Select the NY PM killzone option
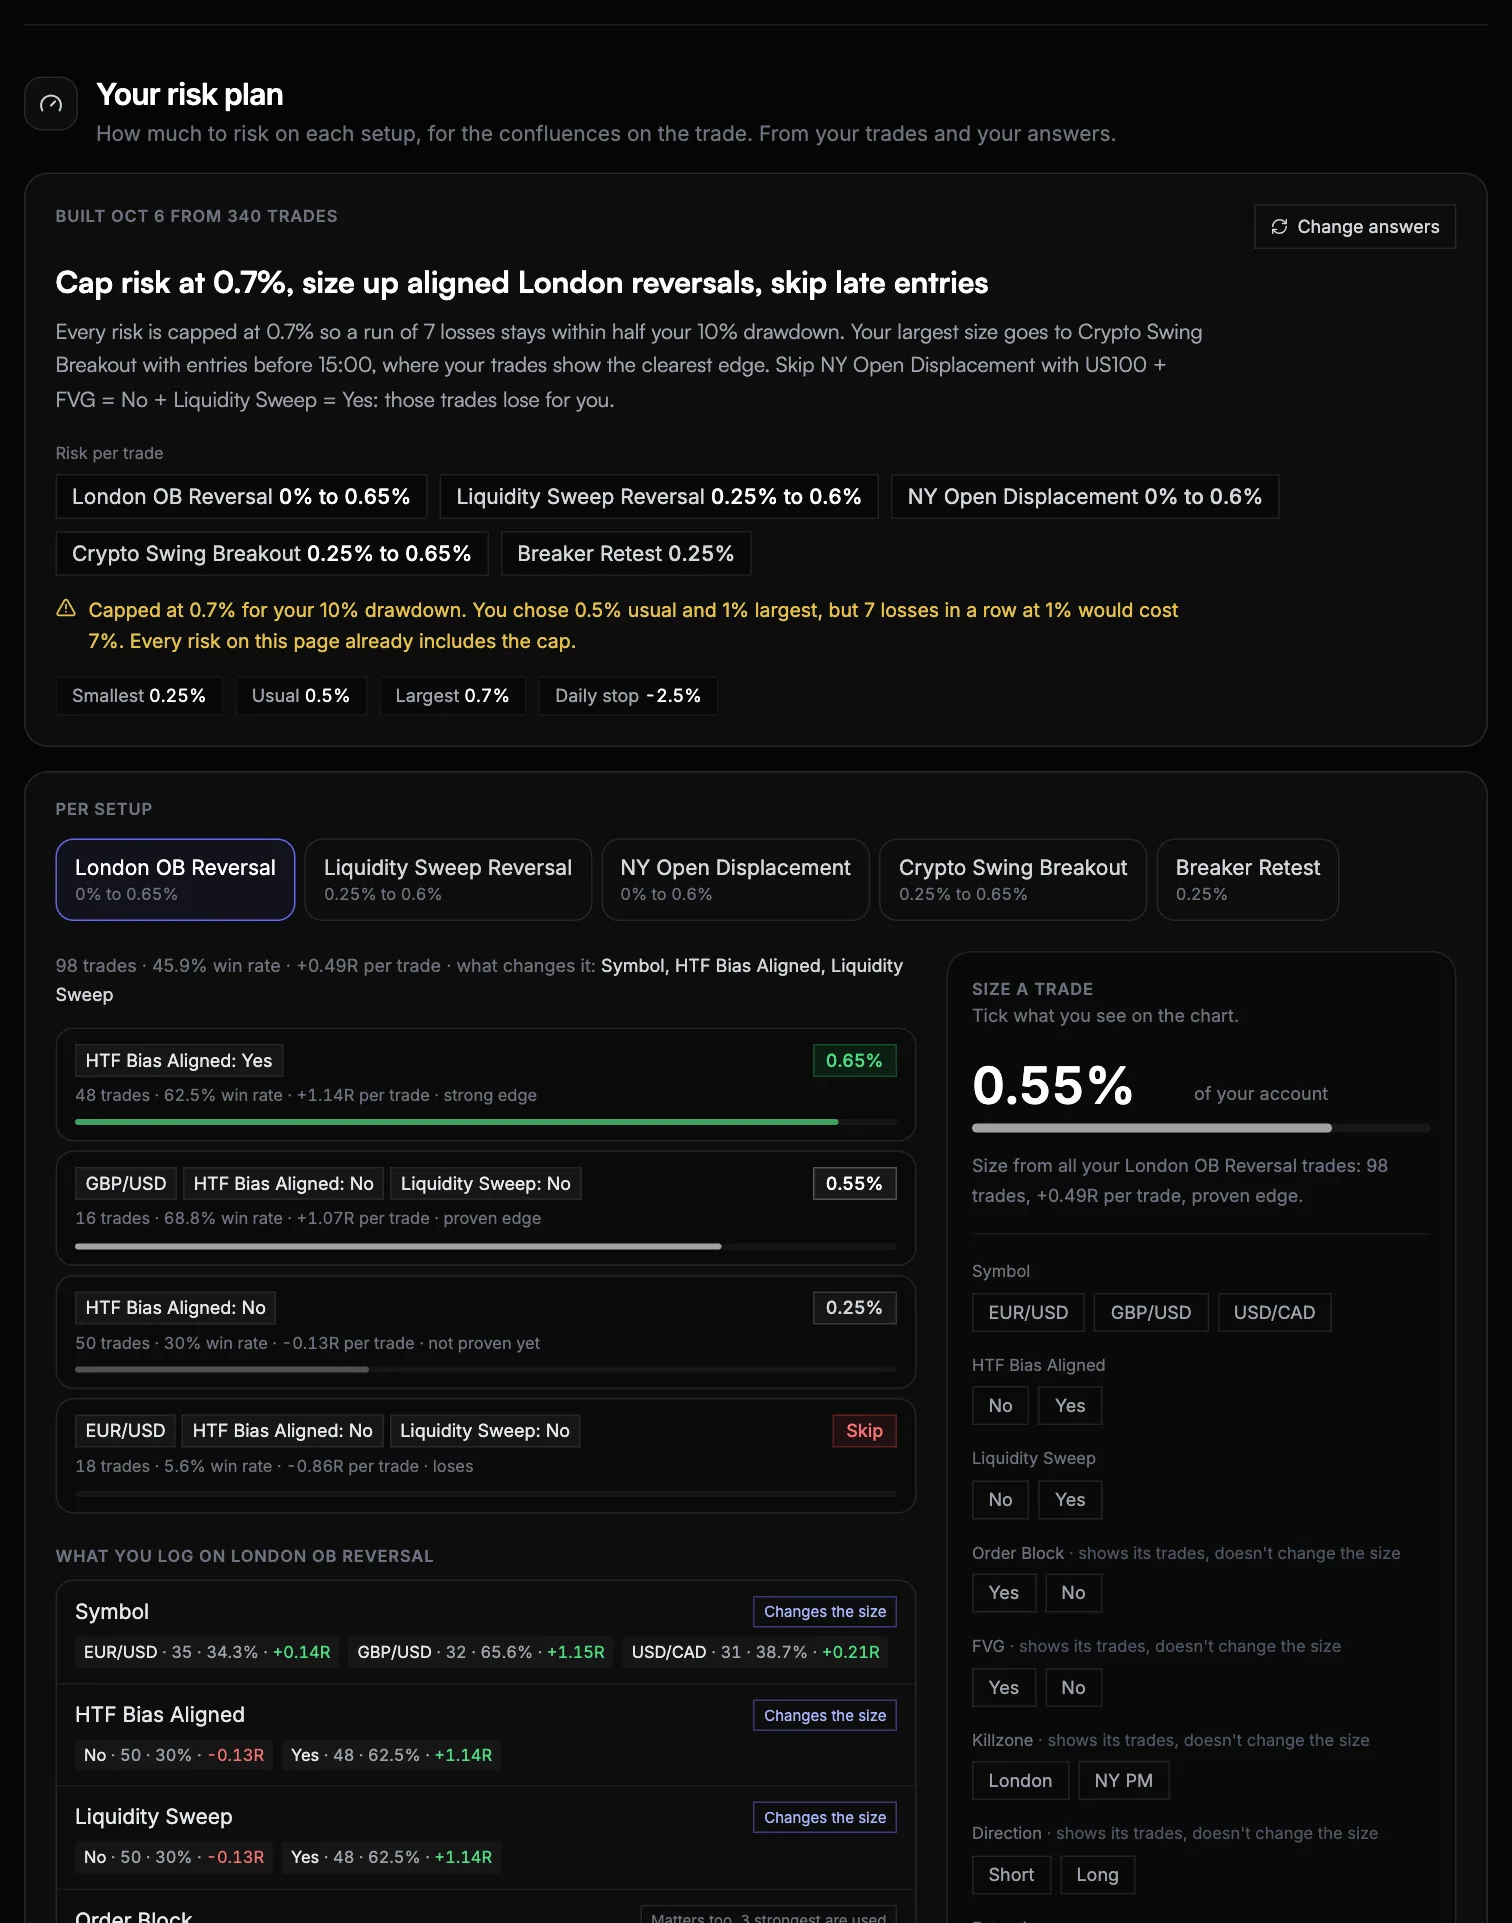The image size is (1512, 1923). click(x=1124, y=1780)
